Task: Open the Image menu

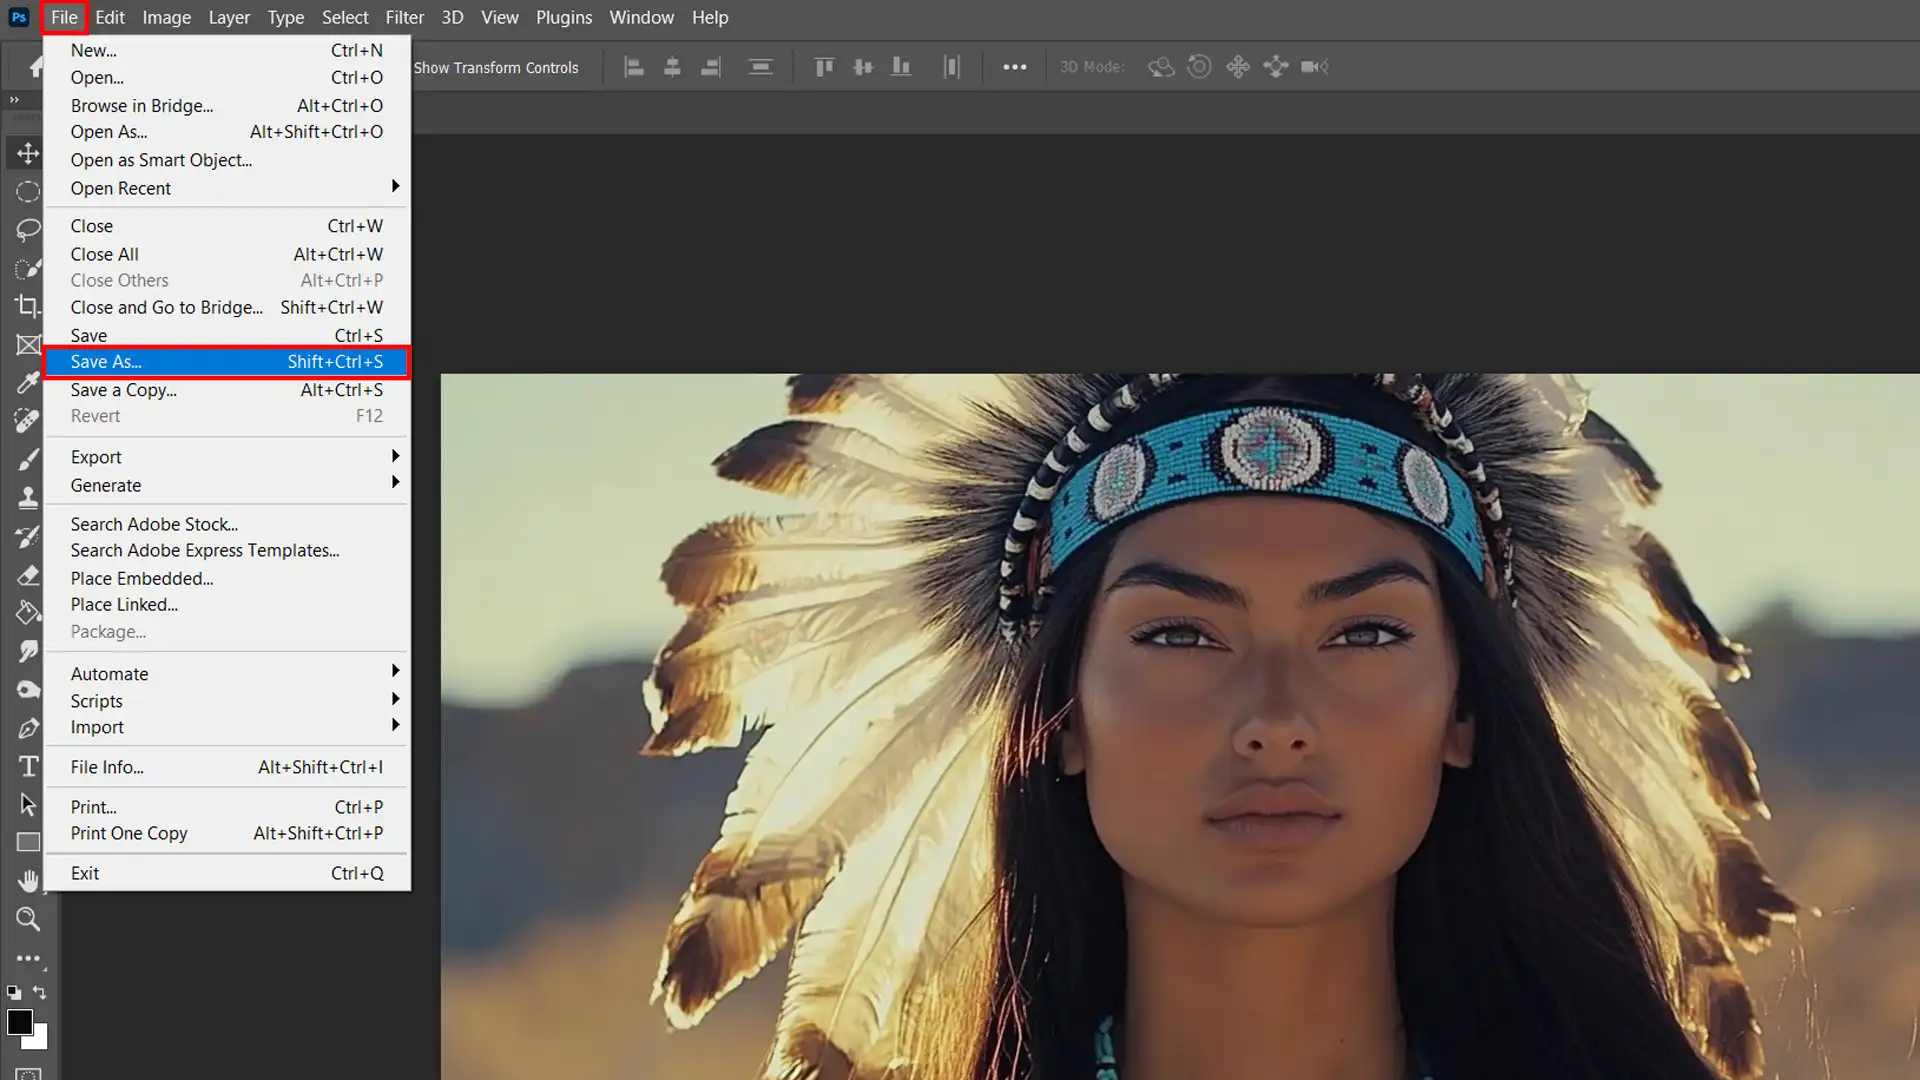Action: click(x=166, y=17)
